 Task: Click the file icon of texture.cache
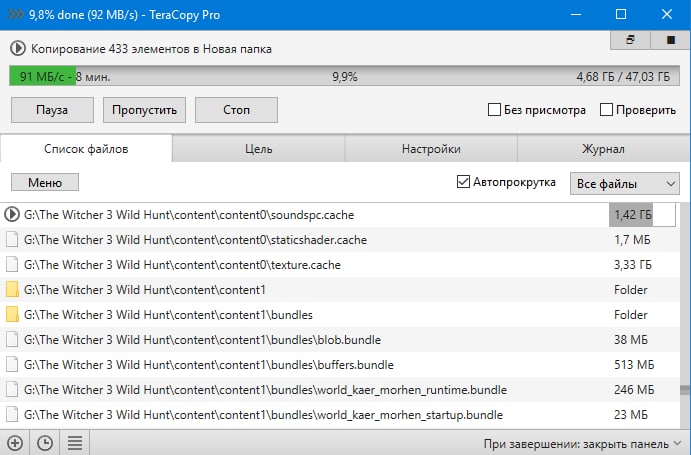(12, 265)
